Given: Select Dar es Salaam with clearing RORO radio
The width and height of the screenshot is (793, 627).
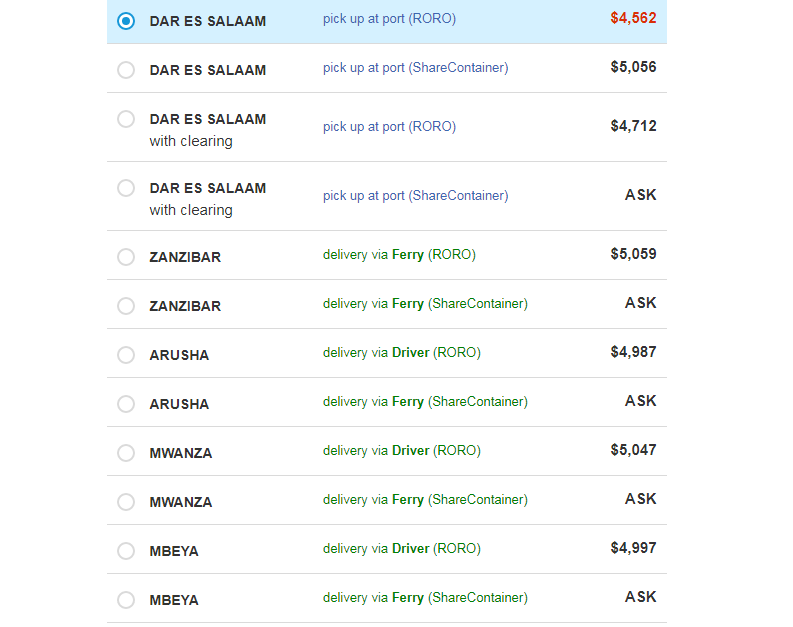Looking at the screenshot, I should (x=126, y=119).
